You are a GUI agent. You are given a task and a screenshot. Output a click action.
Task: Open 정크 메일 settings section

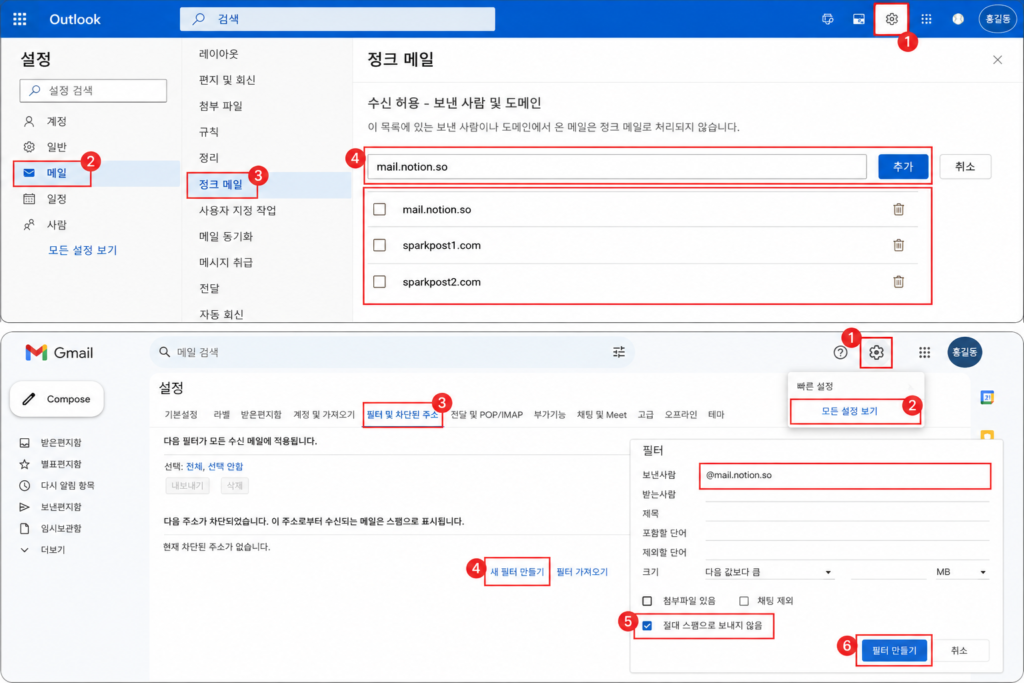coord(221,185)
